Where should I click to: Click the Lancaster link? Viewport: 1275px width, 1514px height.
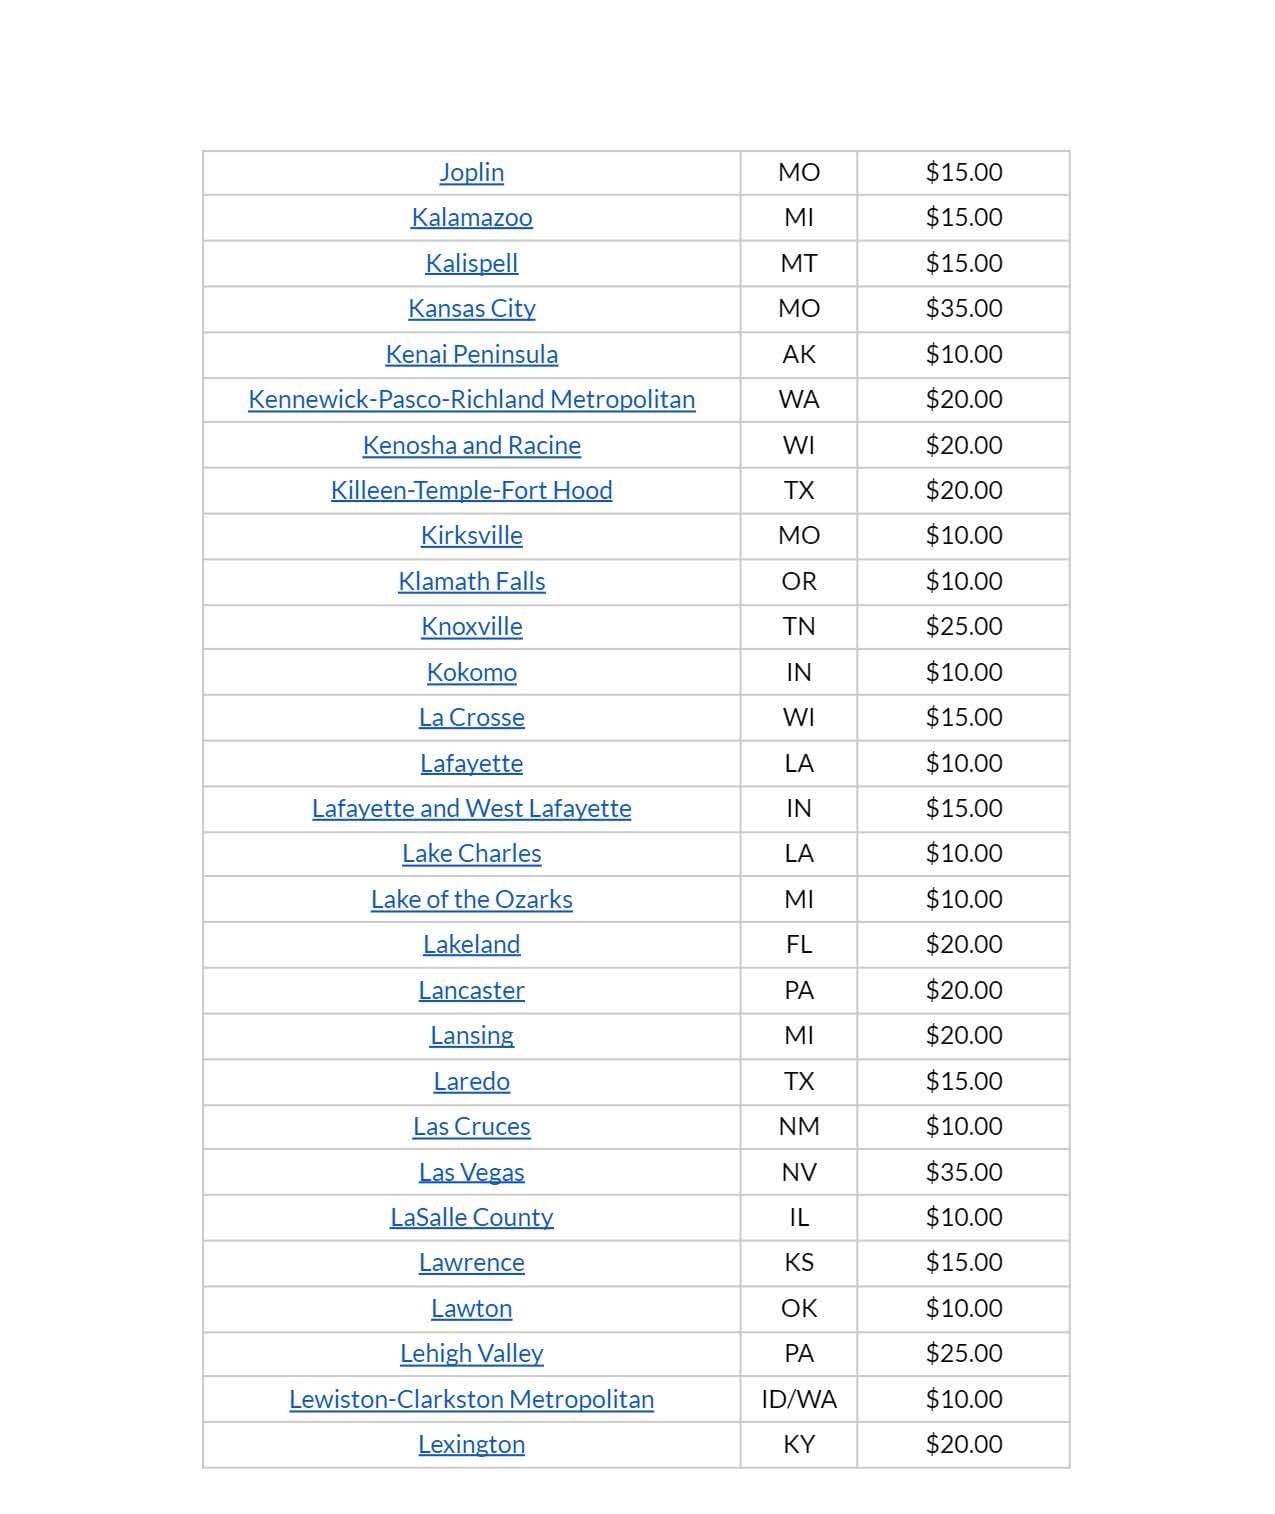click(x=471, y=990)
